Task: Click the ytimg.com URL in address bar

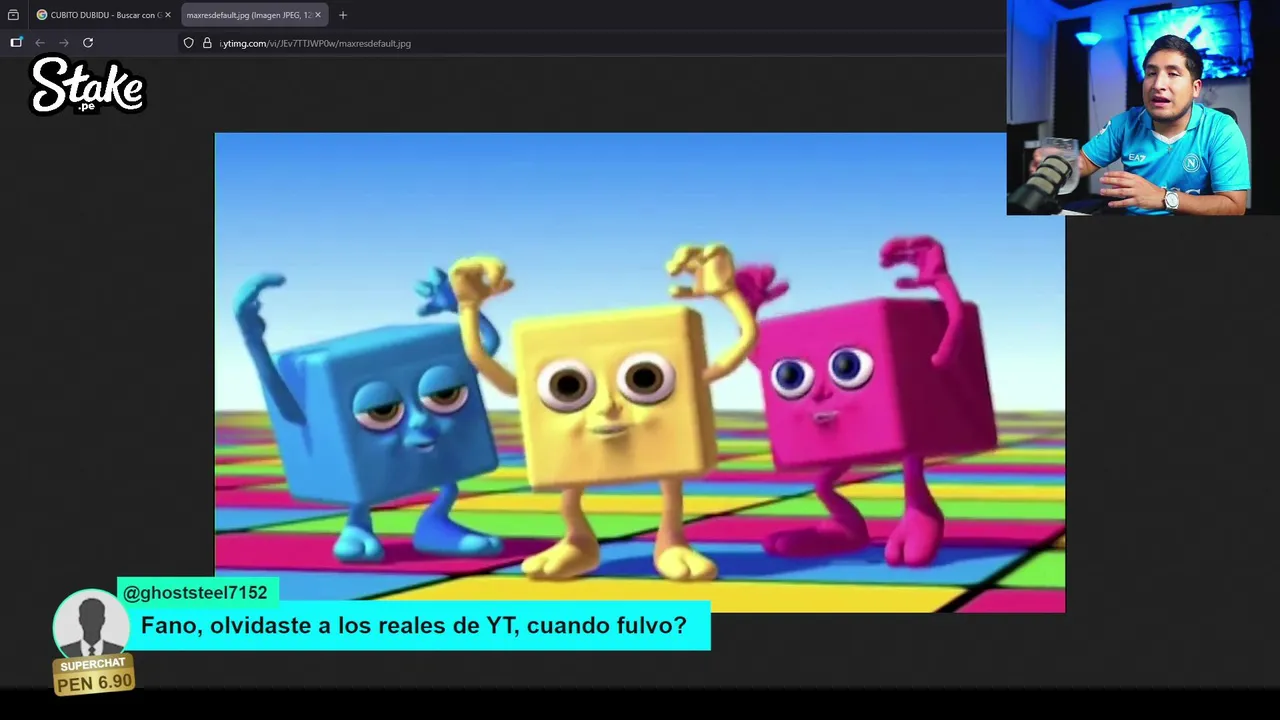Action: (x=315, y=43)
